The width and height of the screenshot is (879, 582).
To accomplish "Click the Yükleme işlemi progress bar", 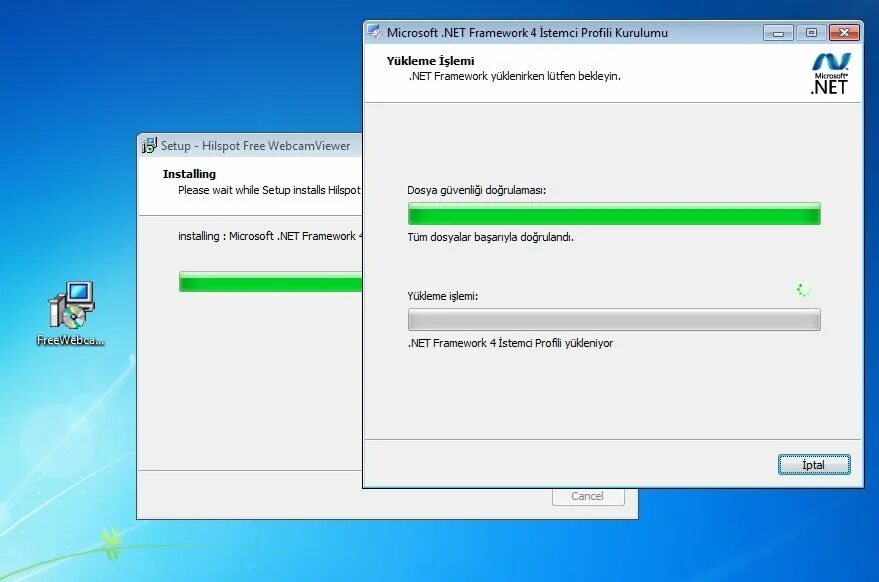I will tap(613, 319).
